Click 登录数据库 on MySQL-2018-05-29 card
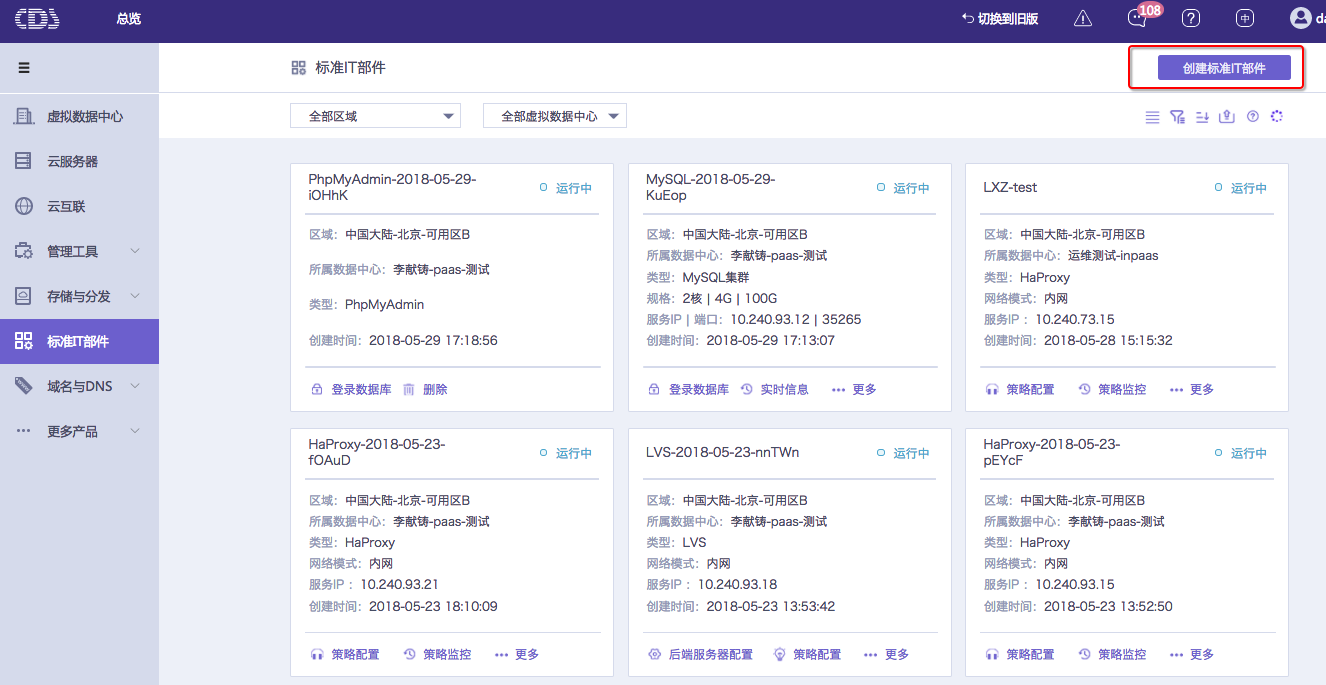 (688, 389)
